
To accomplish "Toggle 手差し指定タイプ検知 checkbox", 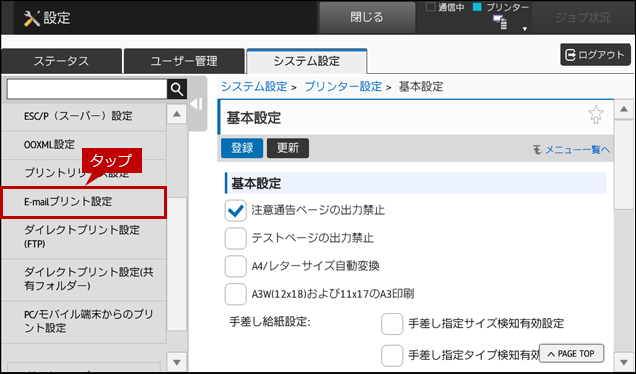I will (x=392, y=355).
